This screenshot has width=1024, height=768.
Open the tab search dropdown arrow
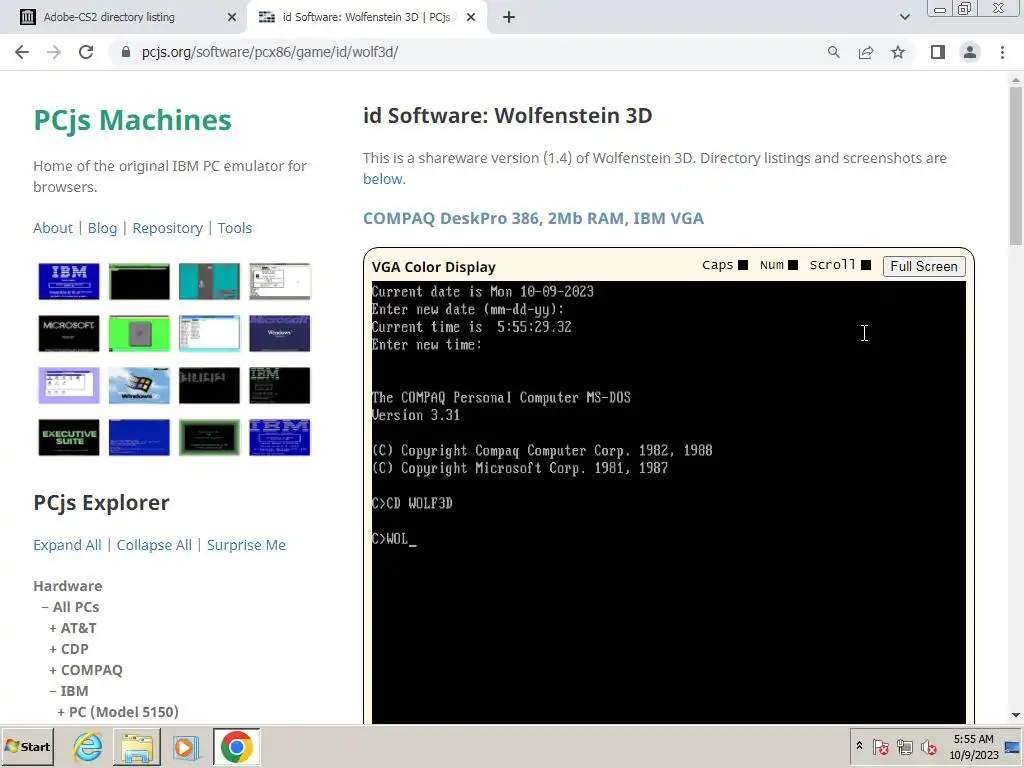point(904,17)
